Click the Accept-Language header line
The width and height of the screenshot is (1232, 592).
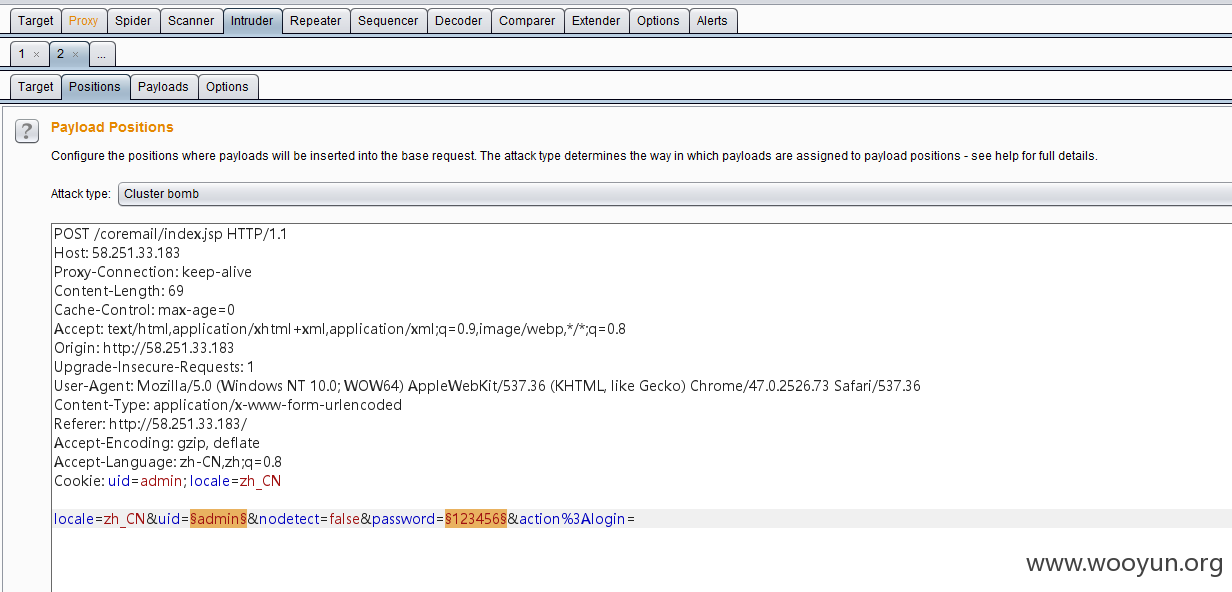point(168,462)
